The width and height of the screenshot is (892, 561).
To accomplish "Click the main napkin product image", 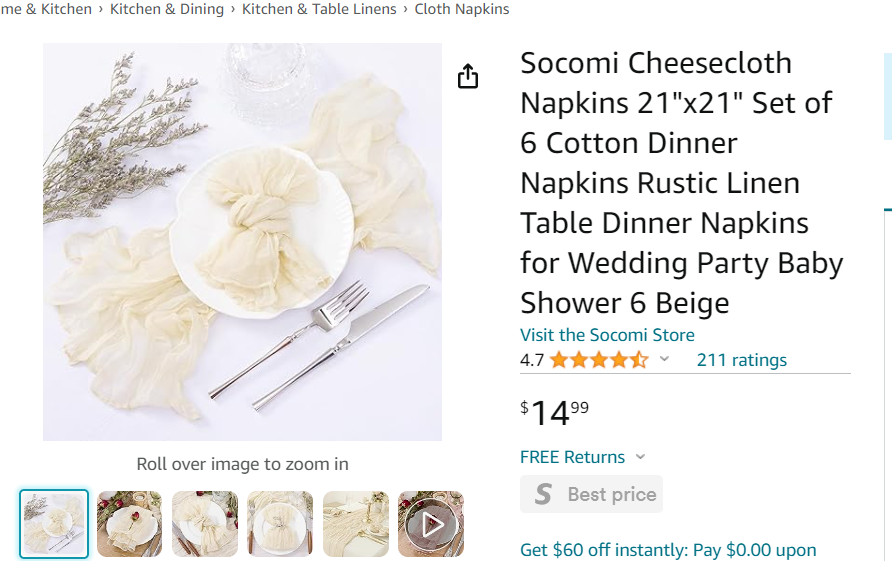I will [242, 242].
